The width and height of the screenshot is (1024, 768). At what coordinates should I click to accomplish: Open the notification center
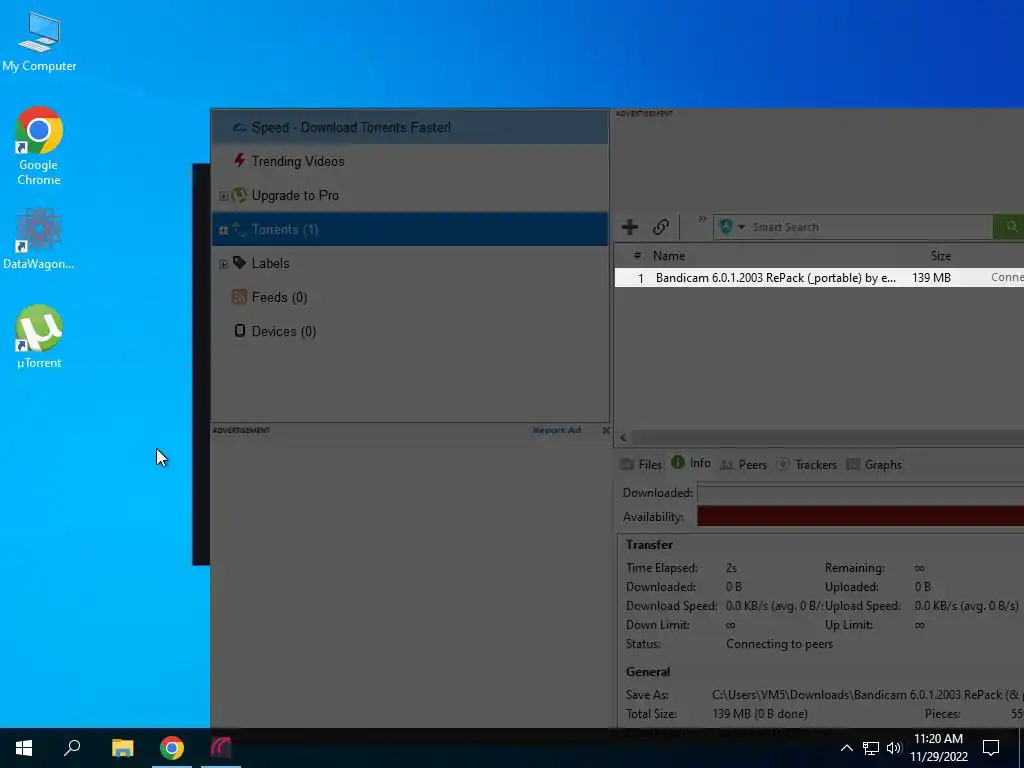(991, 748)
